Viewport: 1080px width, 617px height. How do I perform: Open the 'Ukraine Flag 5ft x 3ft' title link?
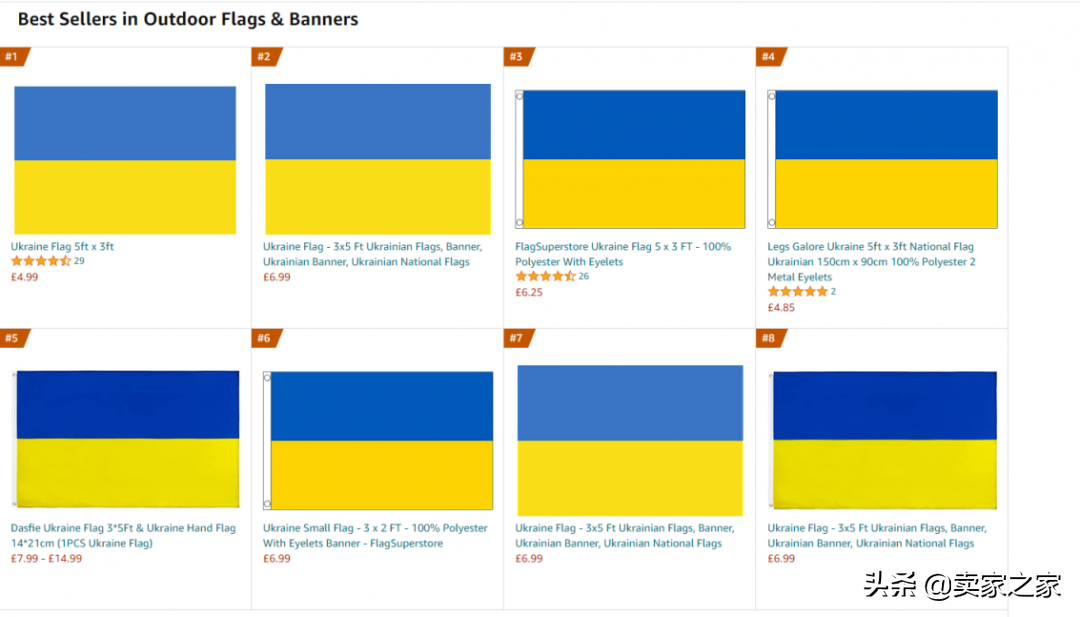[62, 247]
